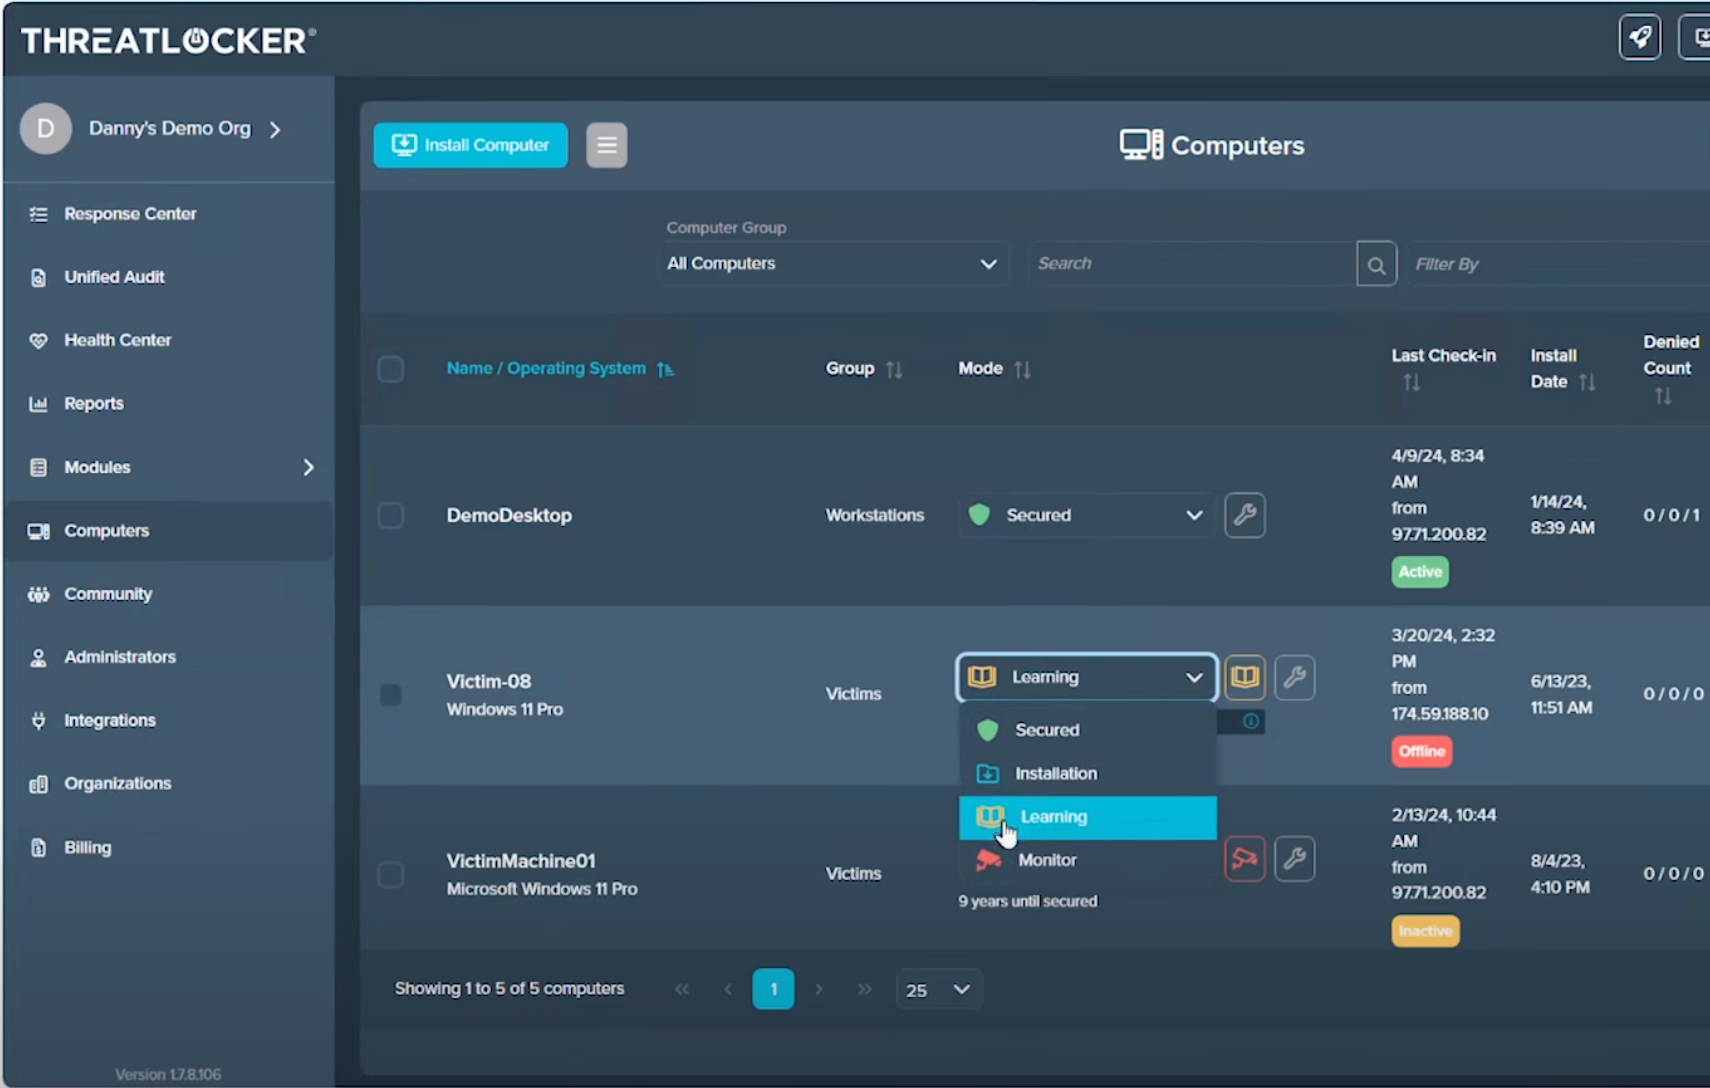Open Computers in the sidebar

[x=169, y=531]
